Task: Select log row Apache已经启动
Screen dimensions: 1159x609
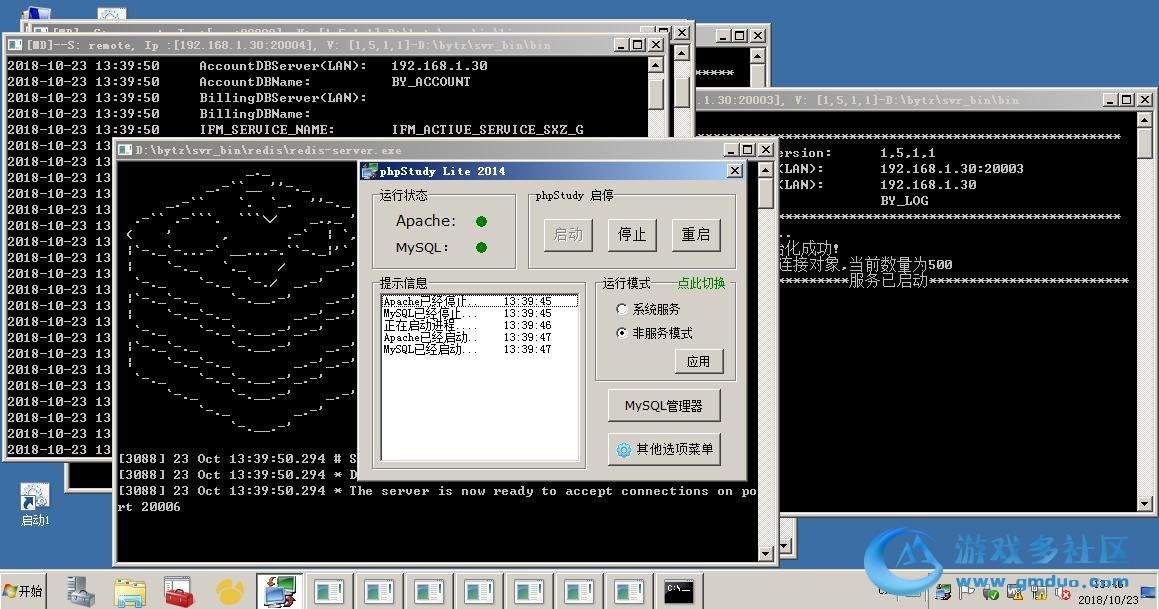Action: click(x=479, y=337)
